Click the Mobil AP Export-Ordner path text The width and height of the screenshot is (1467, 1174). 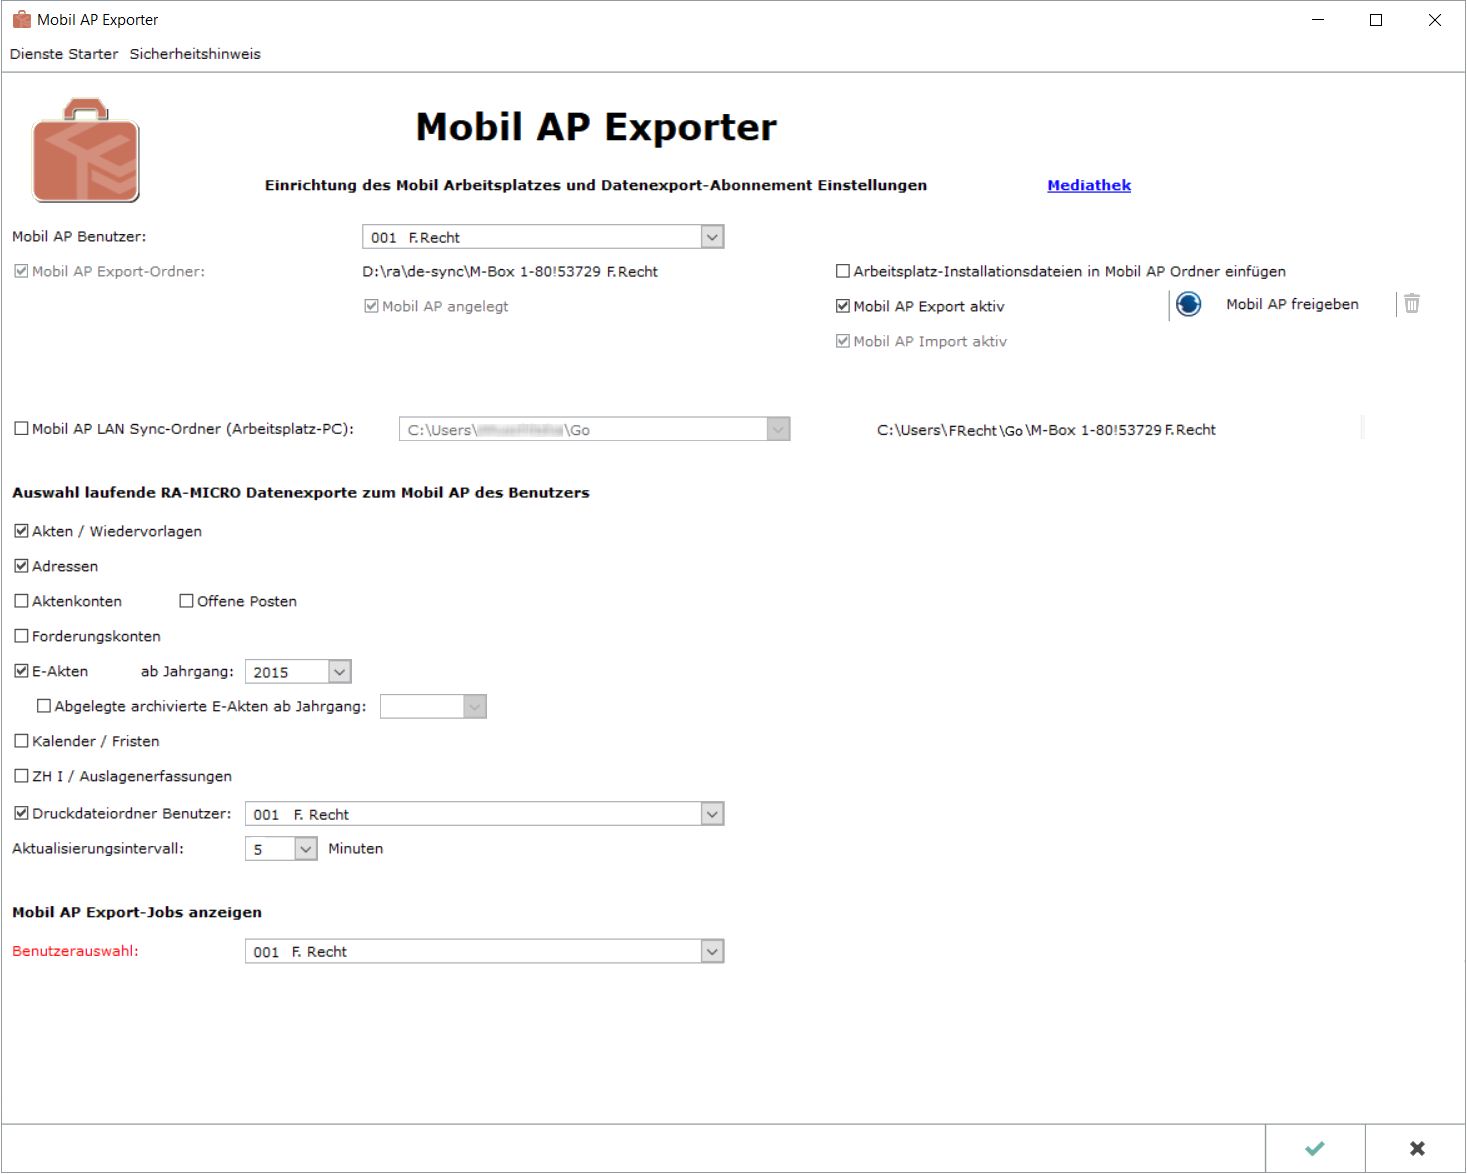tap(510, 272)
